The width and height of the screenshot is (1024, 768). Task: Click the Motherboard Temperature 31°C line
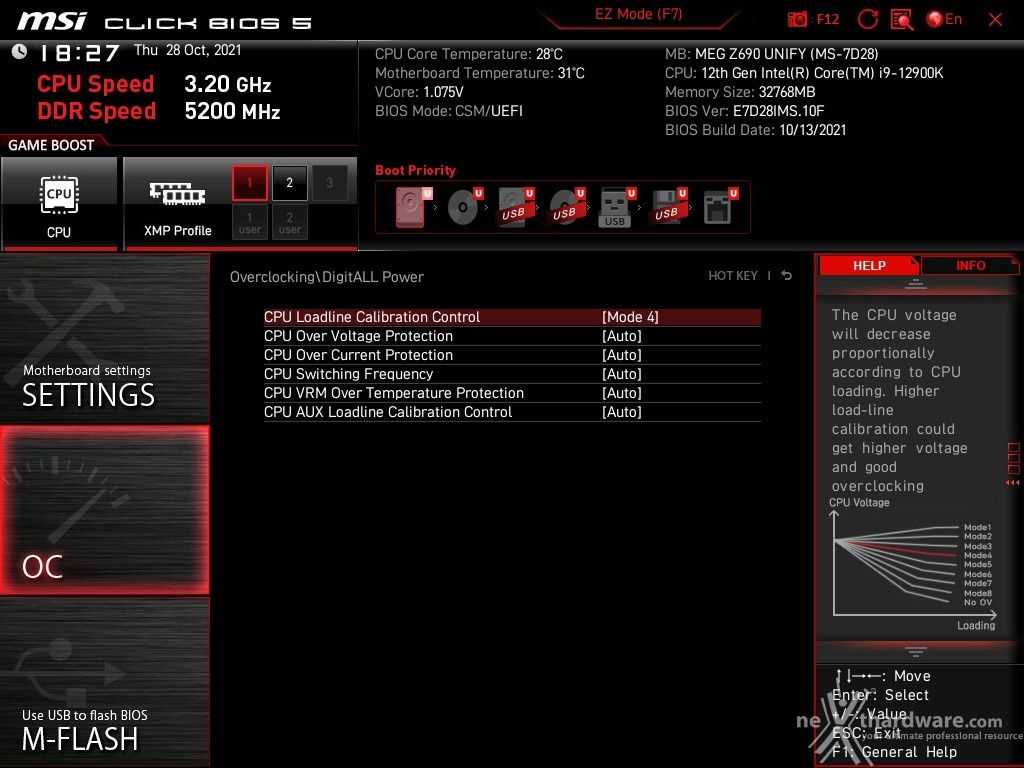[x=479, y=73]
